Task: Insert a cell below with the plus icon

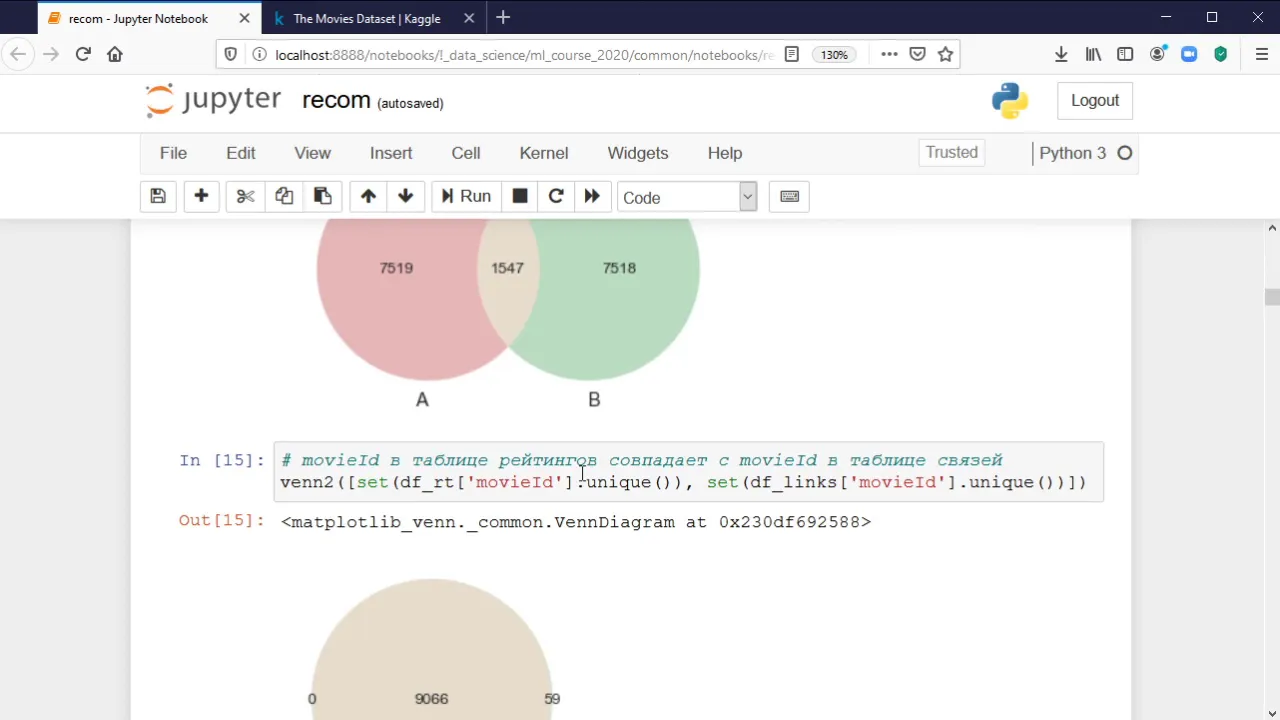Action: pyautogui.click(x=201, y=197)
